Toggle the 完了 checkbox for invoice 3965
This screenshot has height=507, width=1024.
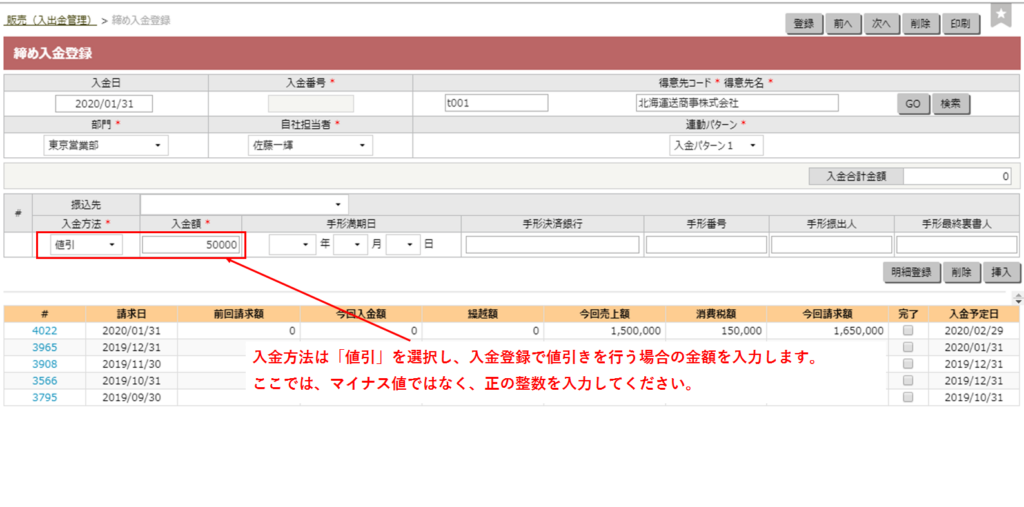908,347
